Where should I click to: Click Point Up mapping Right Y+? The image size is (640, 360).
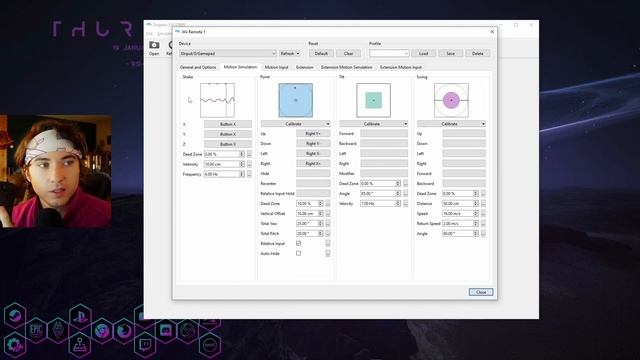click(x=313, y=133)
